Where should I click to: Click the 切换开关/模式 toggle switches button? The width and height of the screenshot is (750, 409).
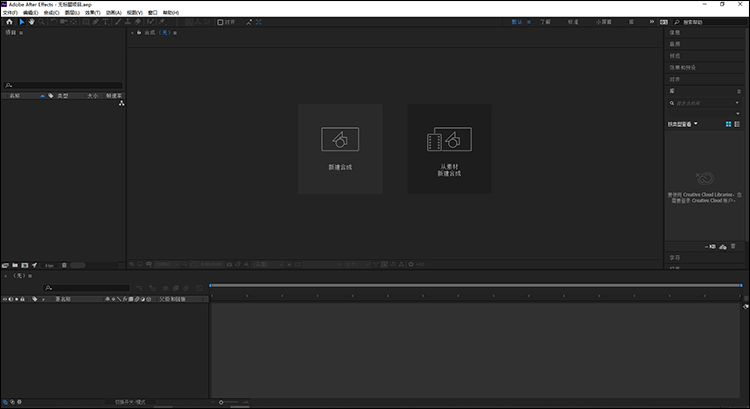tap(130, 402)
